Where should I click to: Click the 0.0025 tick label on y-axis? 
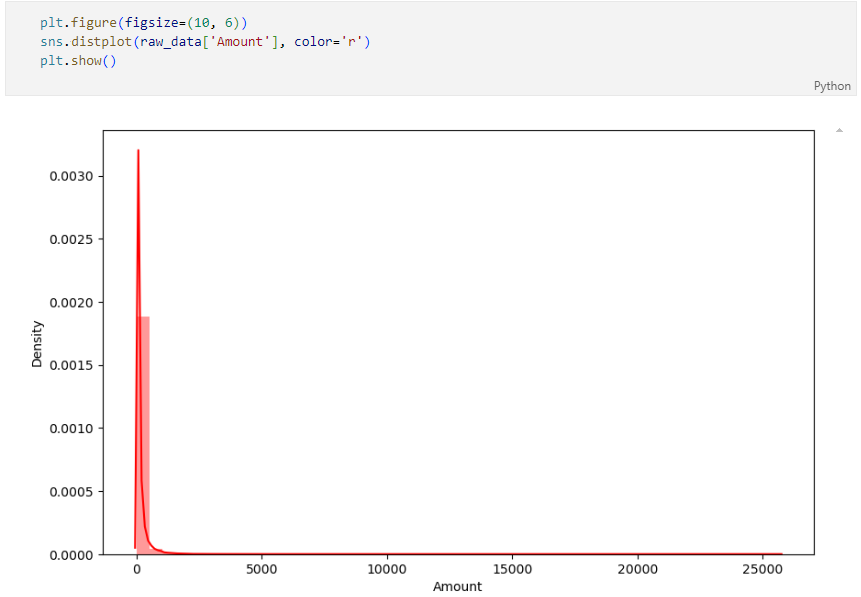71,239
